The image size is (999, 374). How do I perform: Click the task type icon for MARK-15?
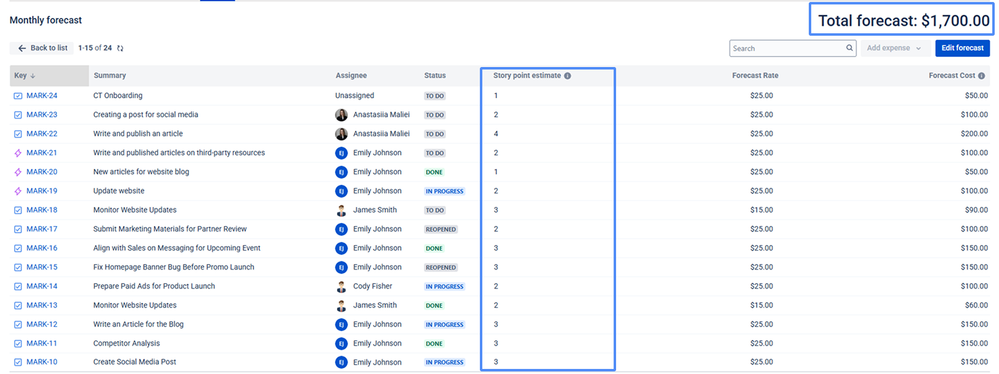tap(18, 267)
